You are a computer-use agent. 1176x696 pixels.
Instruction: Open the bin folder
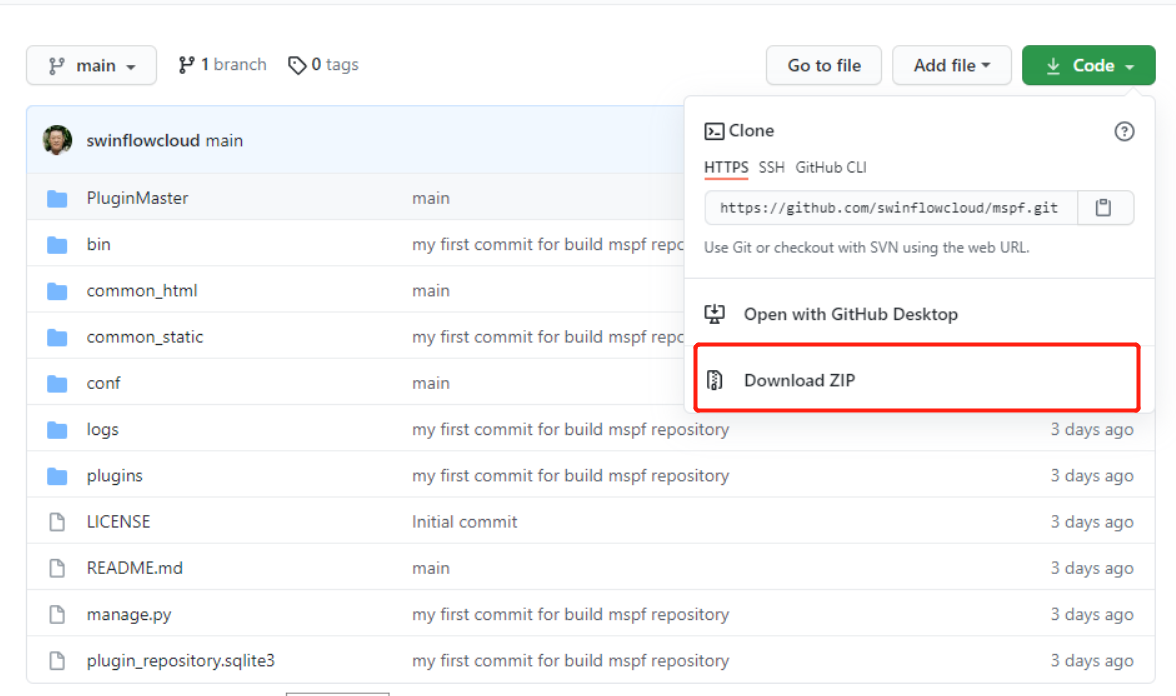(98, 244)
